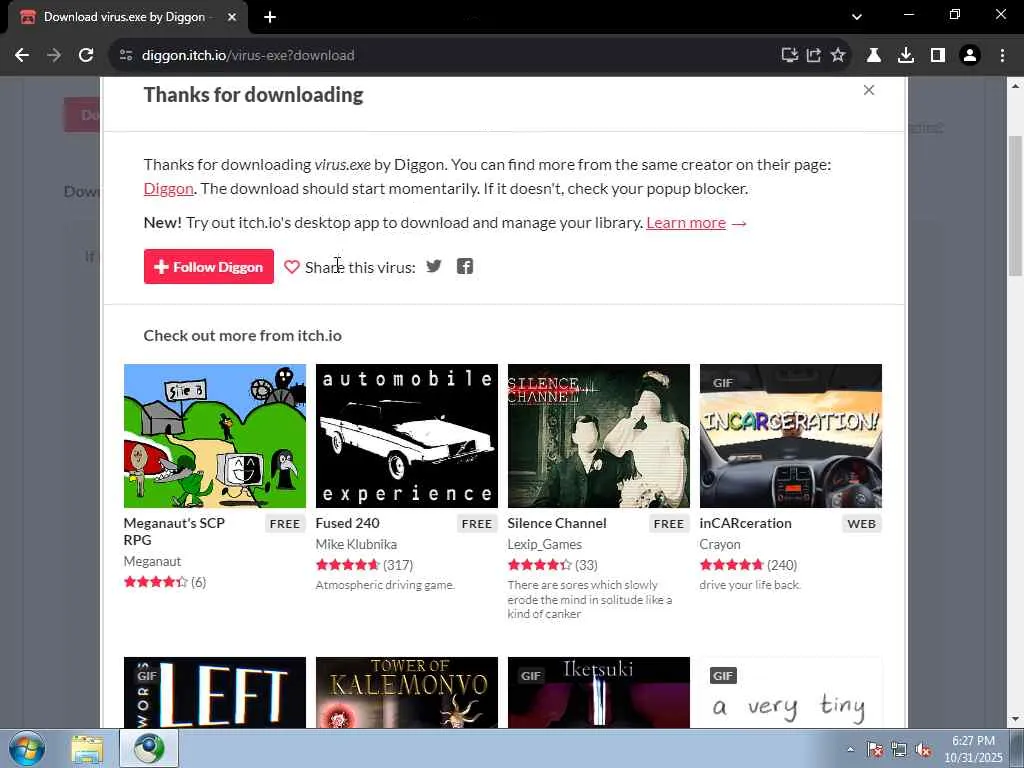Viewport: 1024px width, 768px height.
Task: Open author Lexip_Games' page
Action: (x=545, y=544)
